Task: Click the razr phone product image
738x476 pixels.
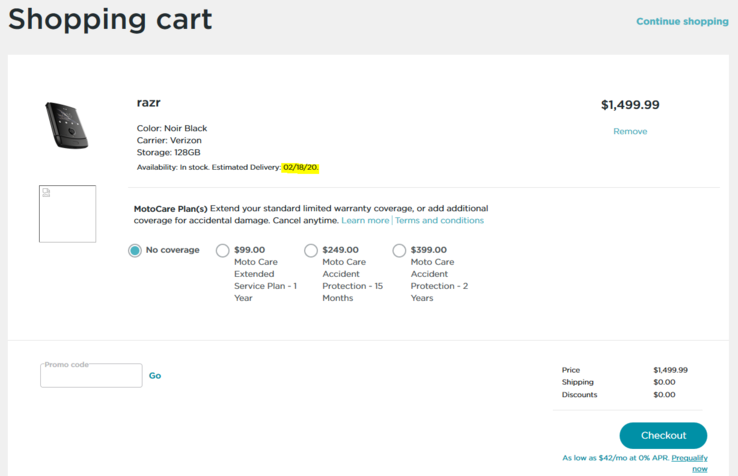Action: [x=67, y=125]
